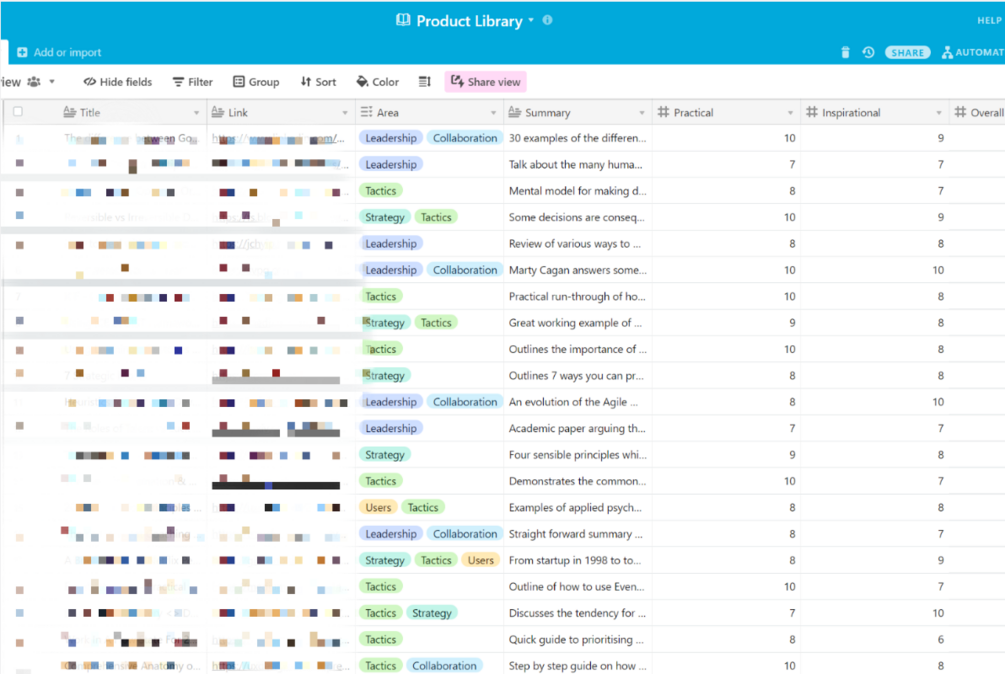
Task: Open the Group options
Action: 256,82
